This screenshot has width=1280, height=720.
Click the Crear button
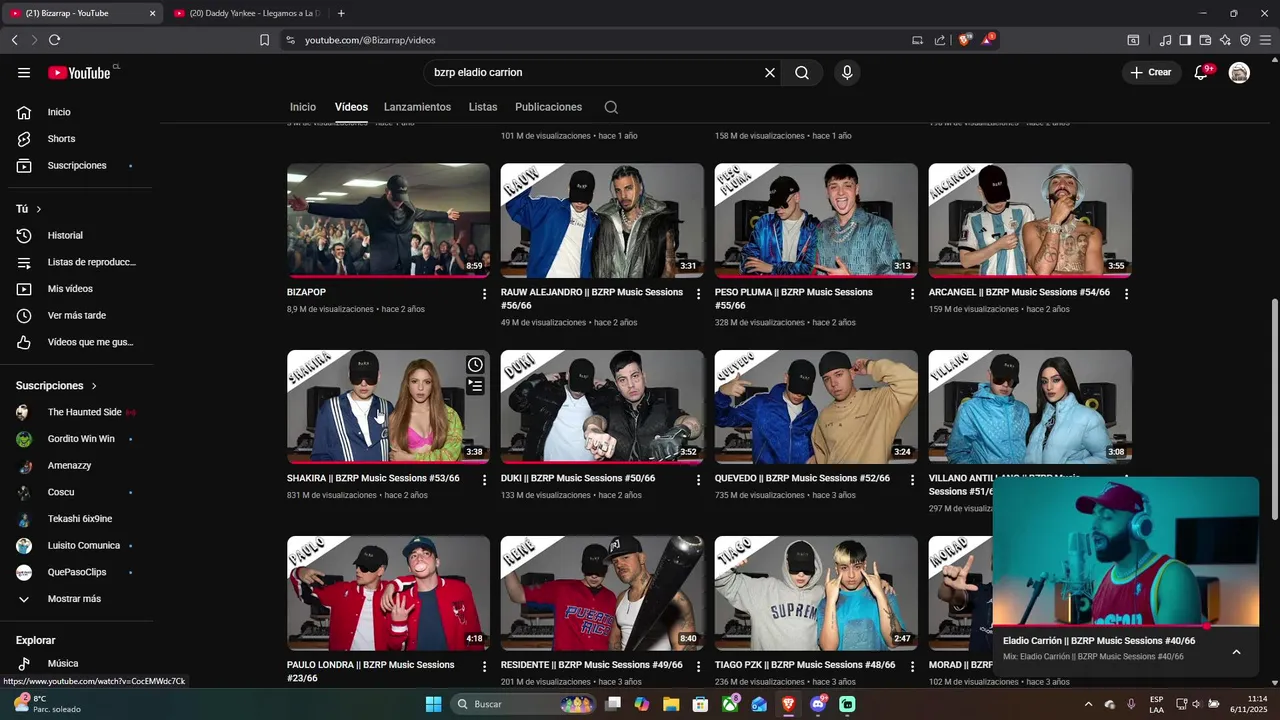coord(1151,72)
